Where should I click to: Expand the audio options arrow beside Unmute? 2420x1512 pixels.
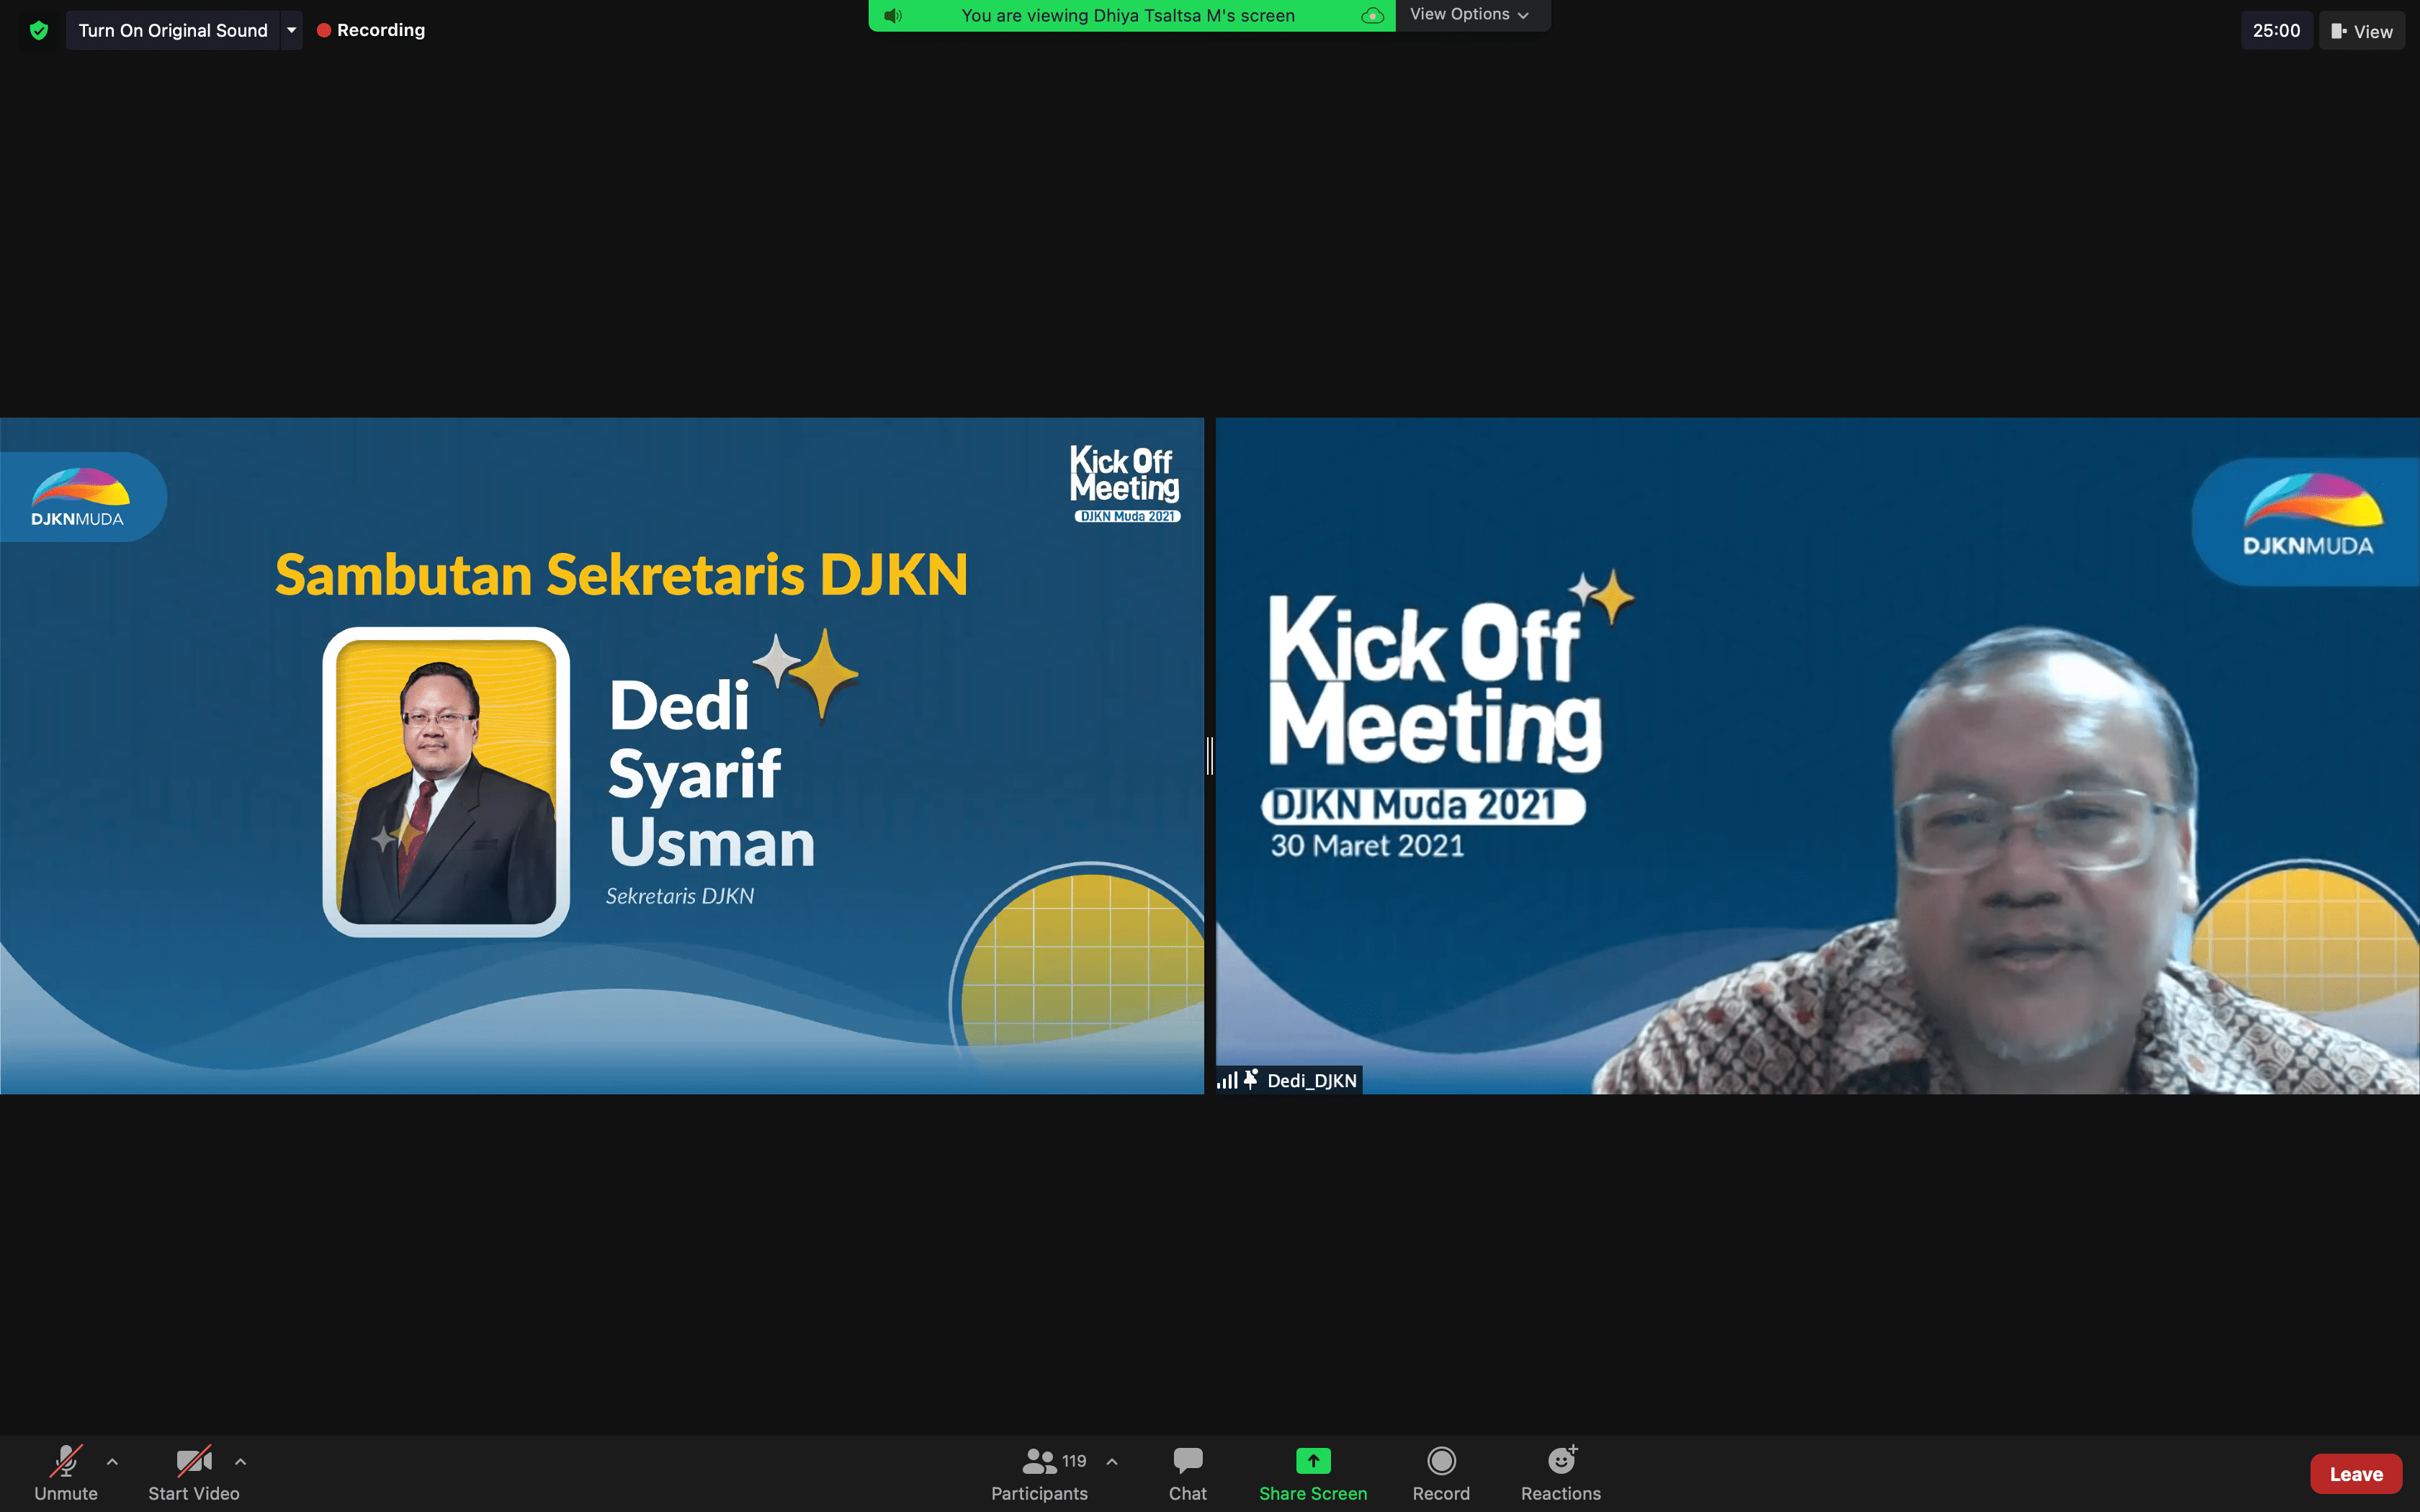coord(112,1461)
